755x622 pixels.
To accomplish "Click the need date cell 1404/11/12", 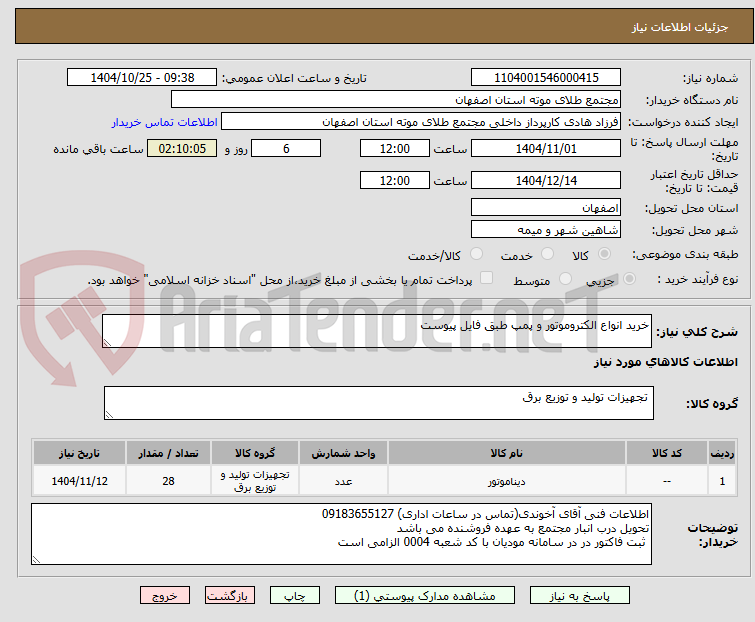I will pos(79,481).
